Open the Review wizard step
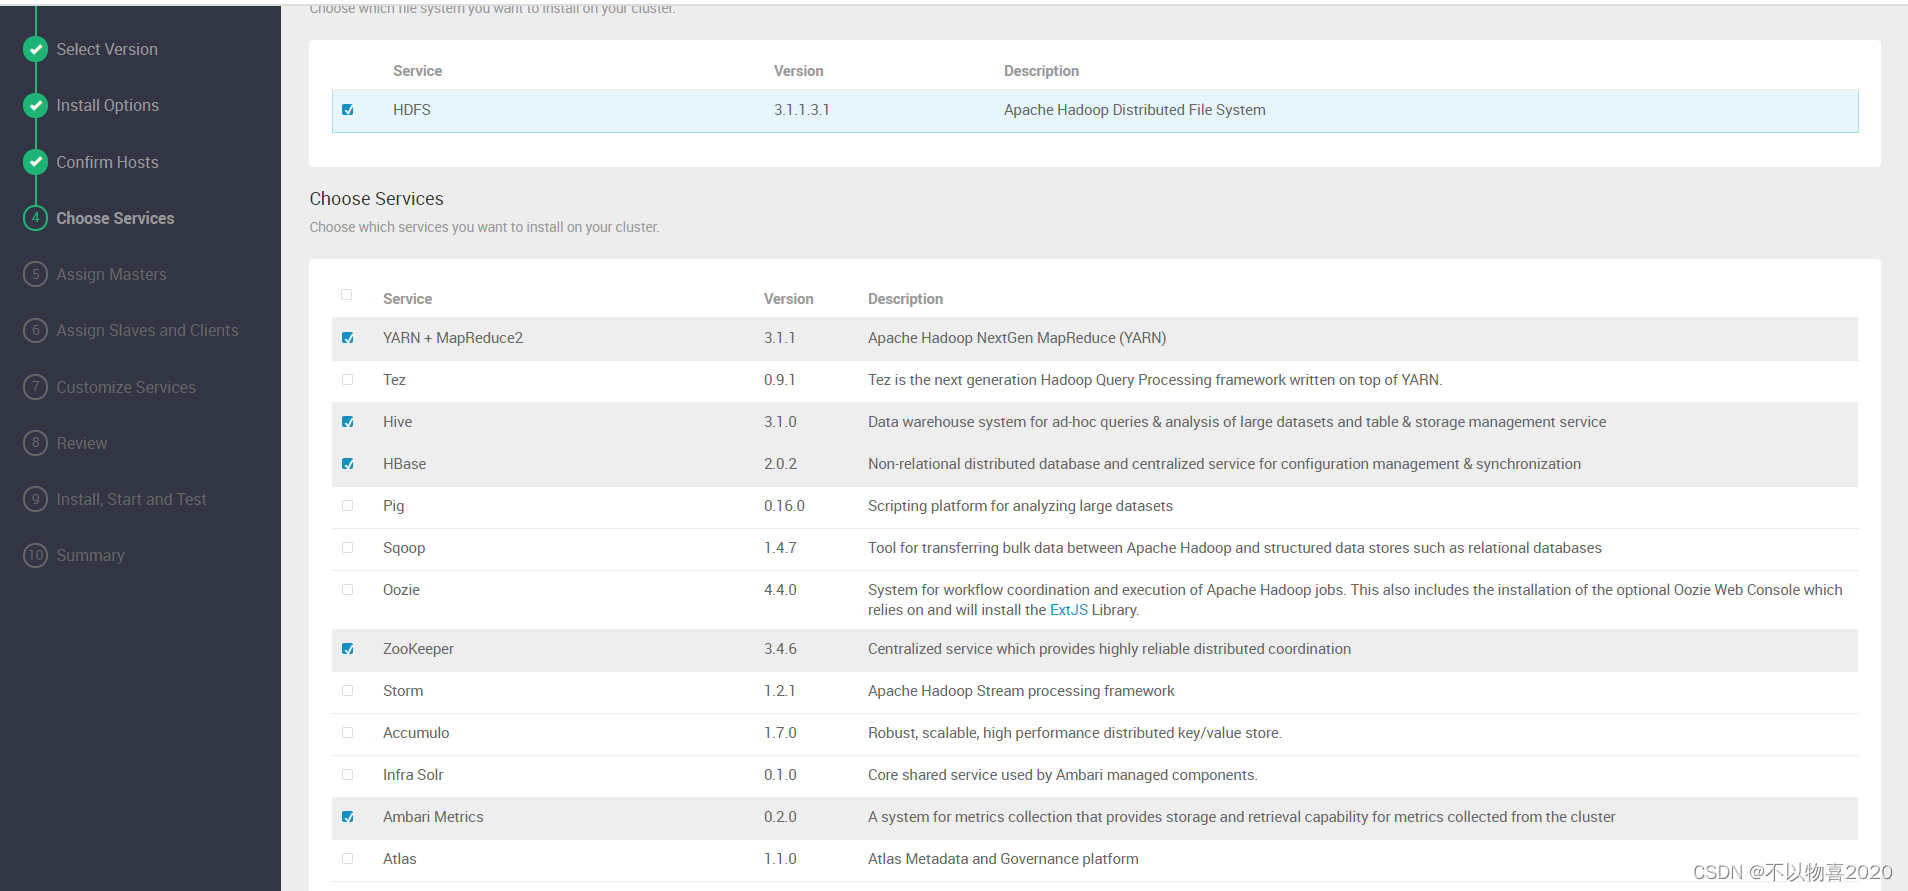The width and height of the screenshot is (1908, 891). [x=81, y=443]
